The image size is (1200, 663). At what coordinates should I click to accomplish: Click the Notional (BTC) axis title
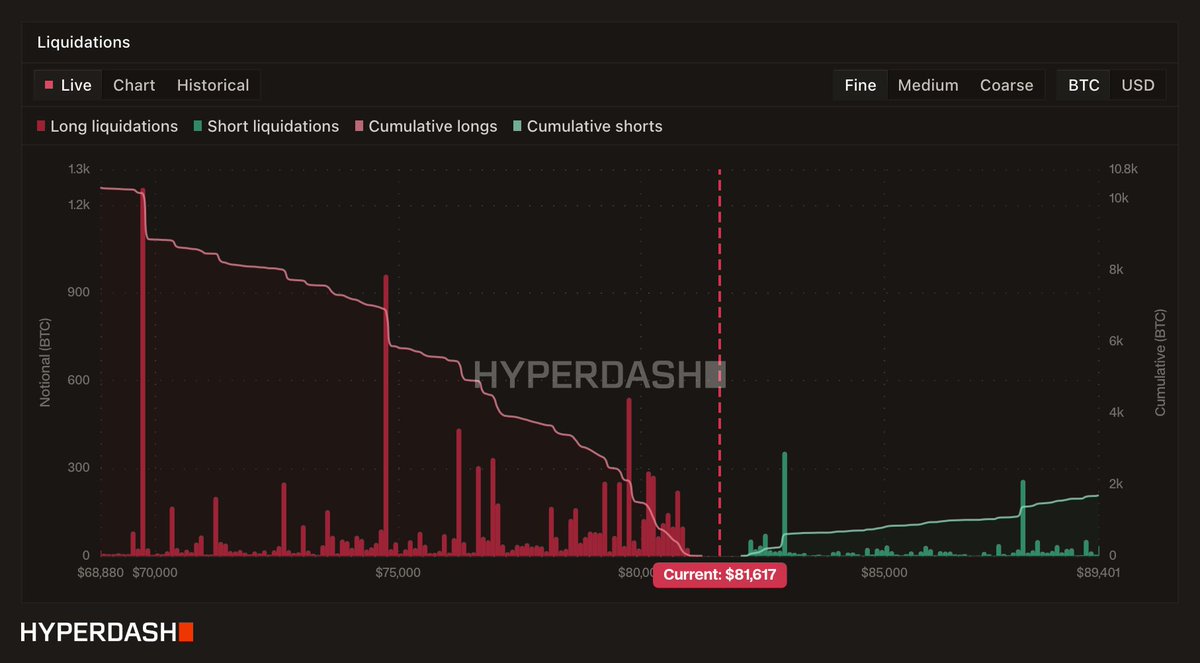click(45, 363)
